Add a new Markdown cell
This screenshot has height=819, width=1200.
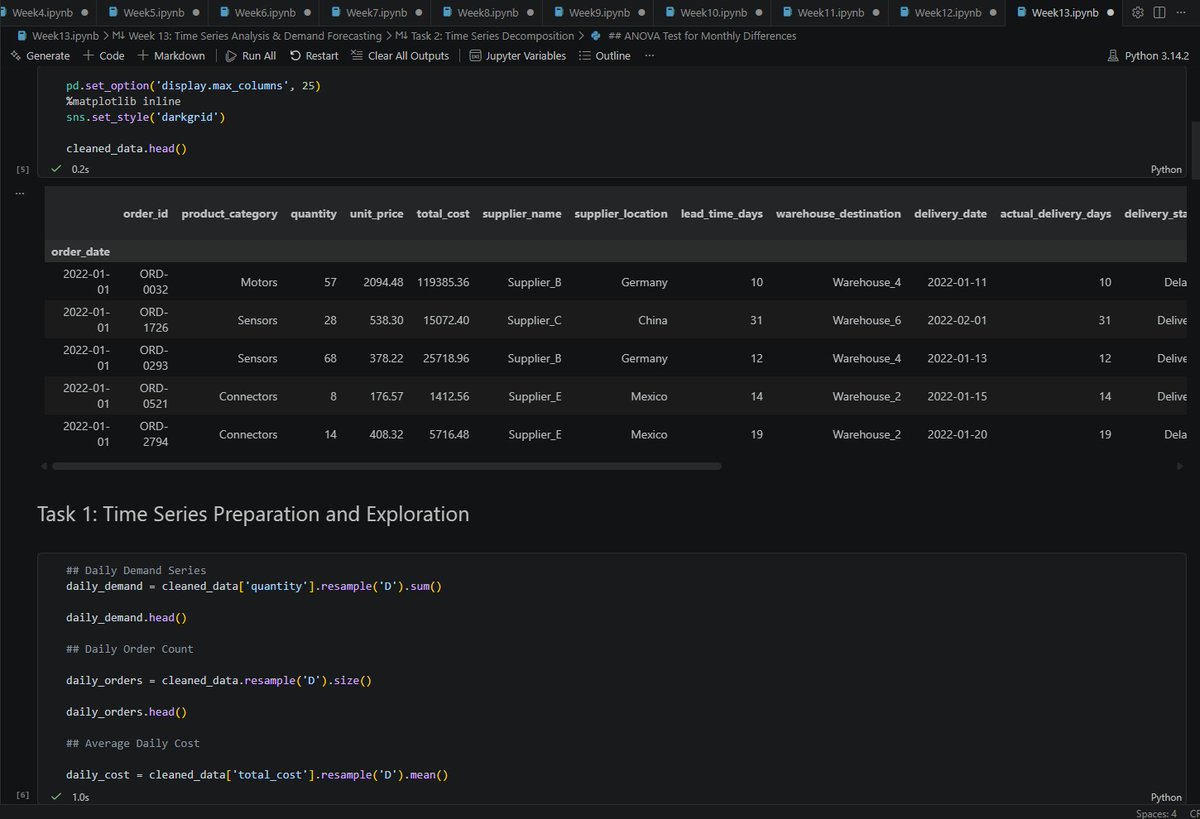[x=171, y=56]
